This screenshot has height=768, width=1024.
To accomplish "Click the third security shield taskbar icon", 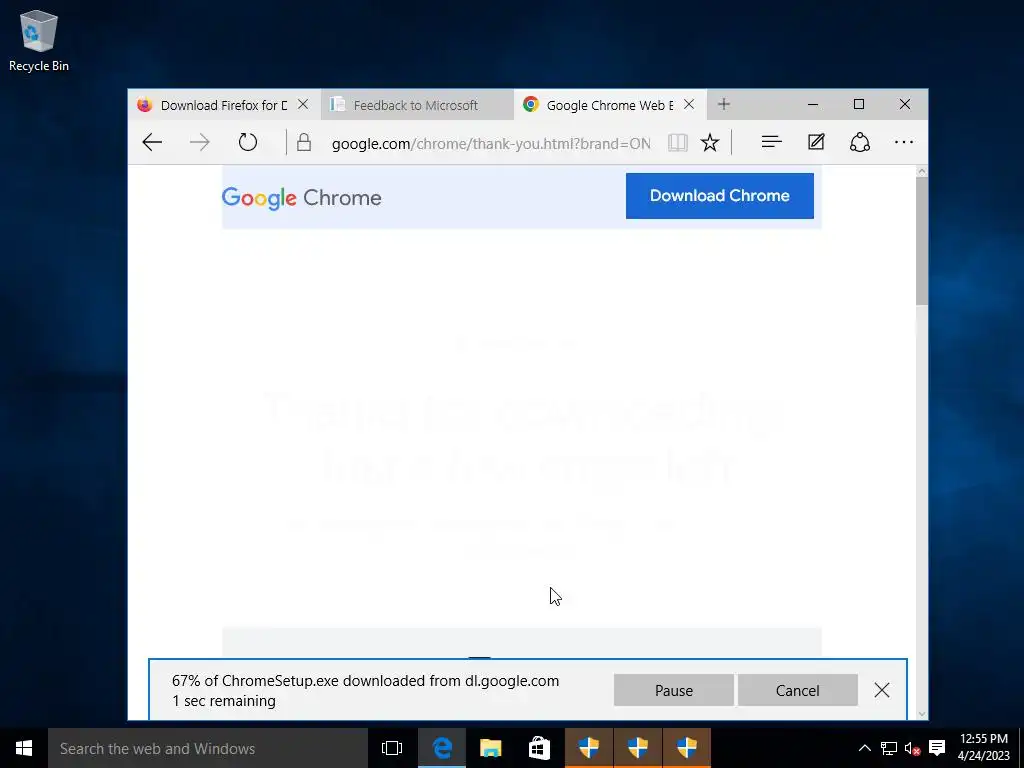I will 686,748.
